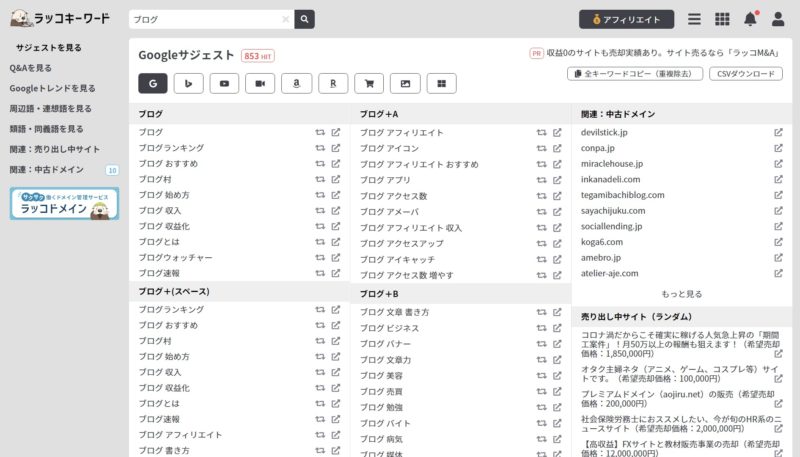Expand domain list with もっと見る
The image size is (800, 457).
tap(682, 294)
